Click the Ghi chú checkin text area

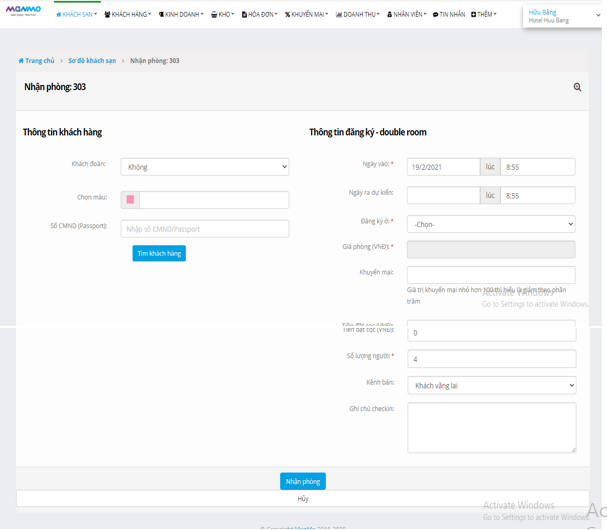[490, 427]
